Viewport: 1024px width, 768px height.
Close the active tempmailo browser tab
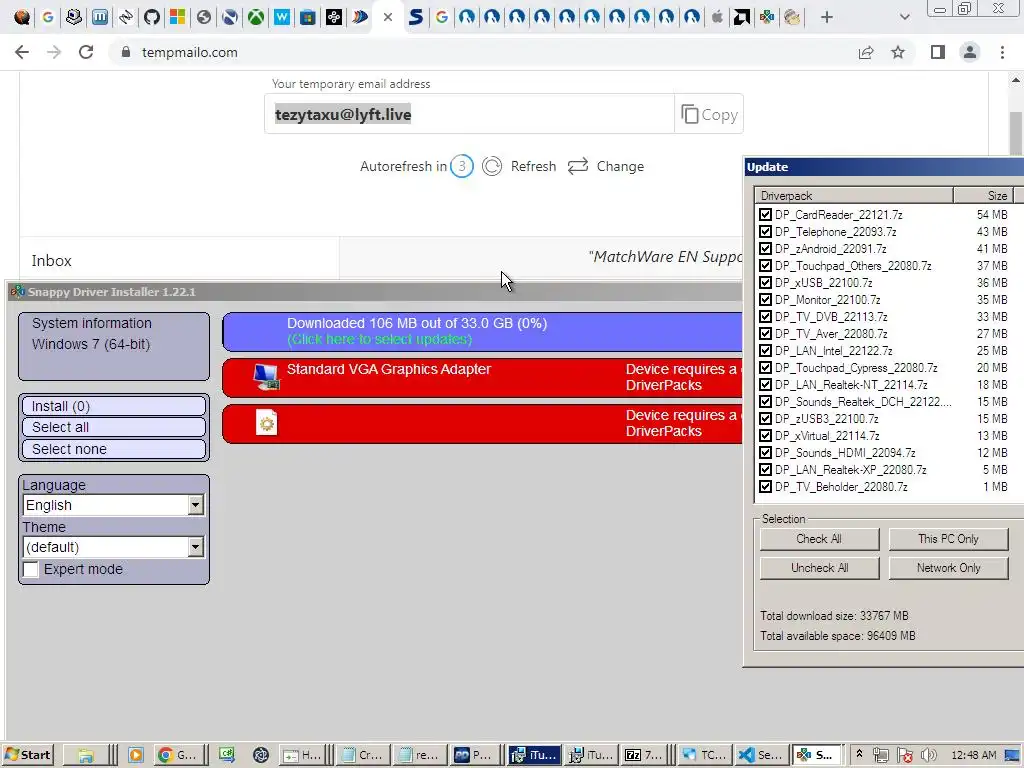pos(388,17)
